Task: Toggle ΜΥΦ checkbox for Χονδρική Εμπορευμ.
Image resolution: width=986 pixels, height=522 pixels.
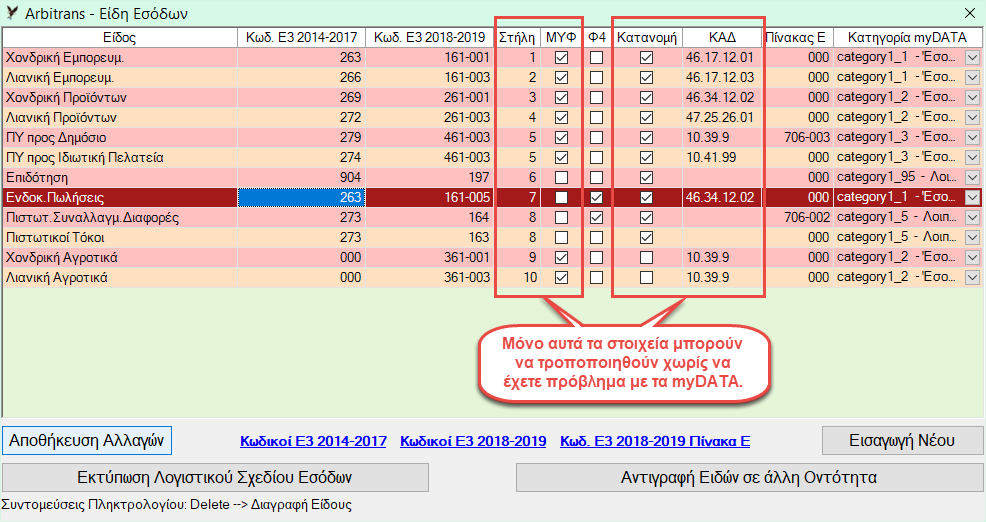Action: pyautogui.click(x=561, y=58)
